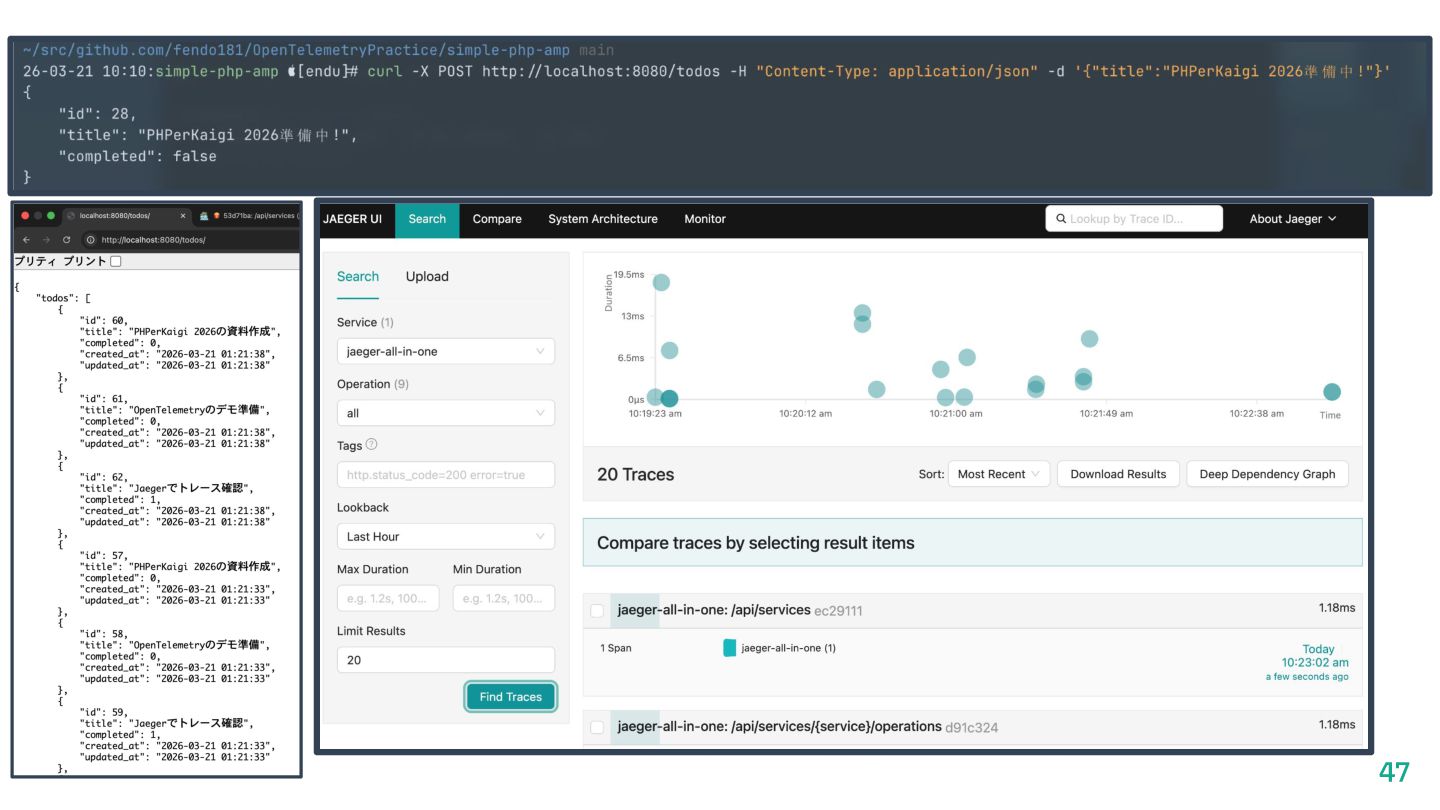
Task: Open the Sort dropdown showing Most Recent
Action: click(998, 474)
